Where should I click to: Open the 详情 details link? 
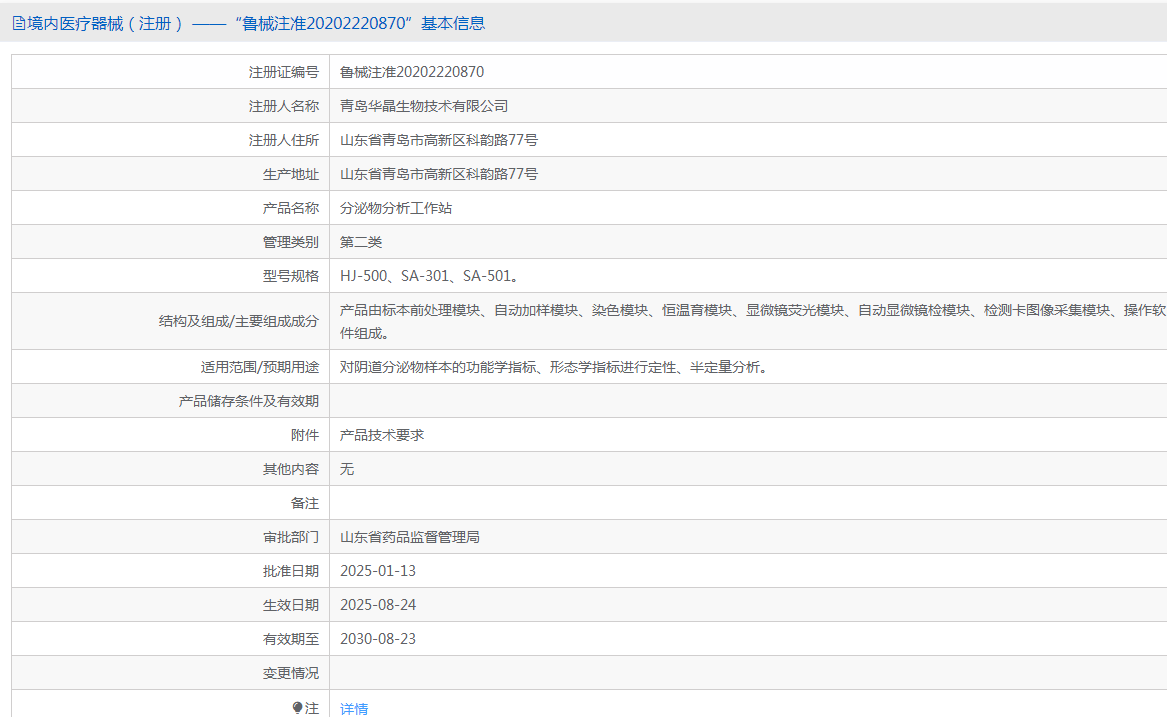pyautogui.click(x=354, y=709)
